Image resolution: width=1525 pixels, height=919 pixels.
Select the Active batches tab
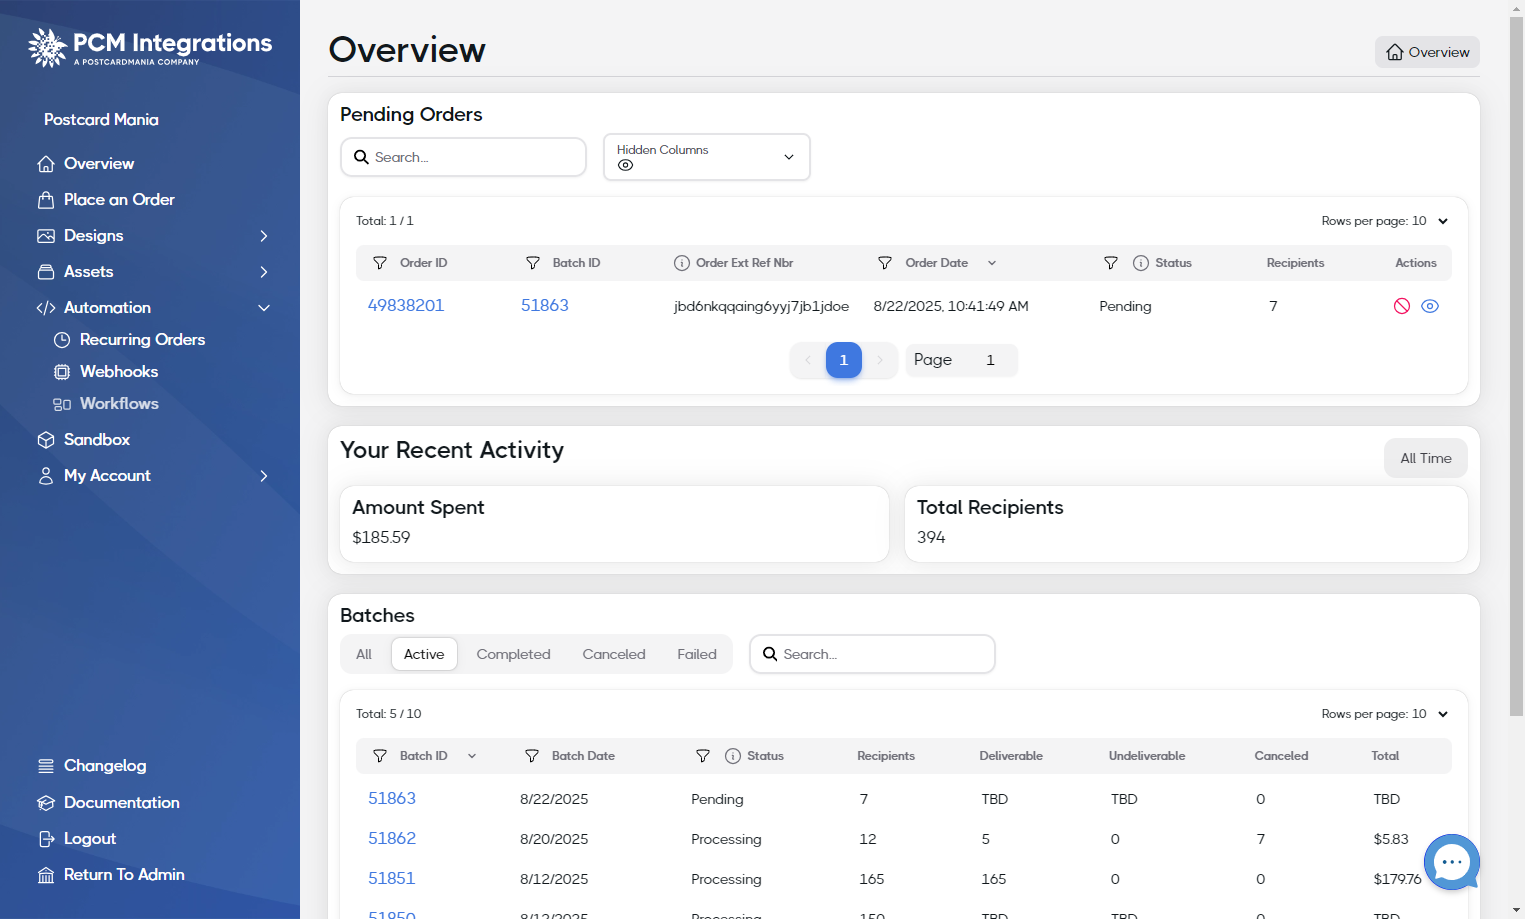click(x=424, y=654)
